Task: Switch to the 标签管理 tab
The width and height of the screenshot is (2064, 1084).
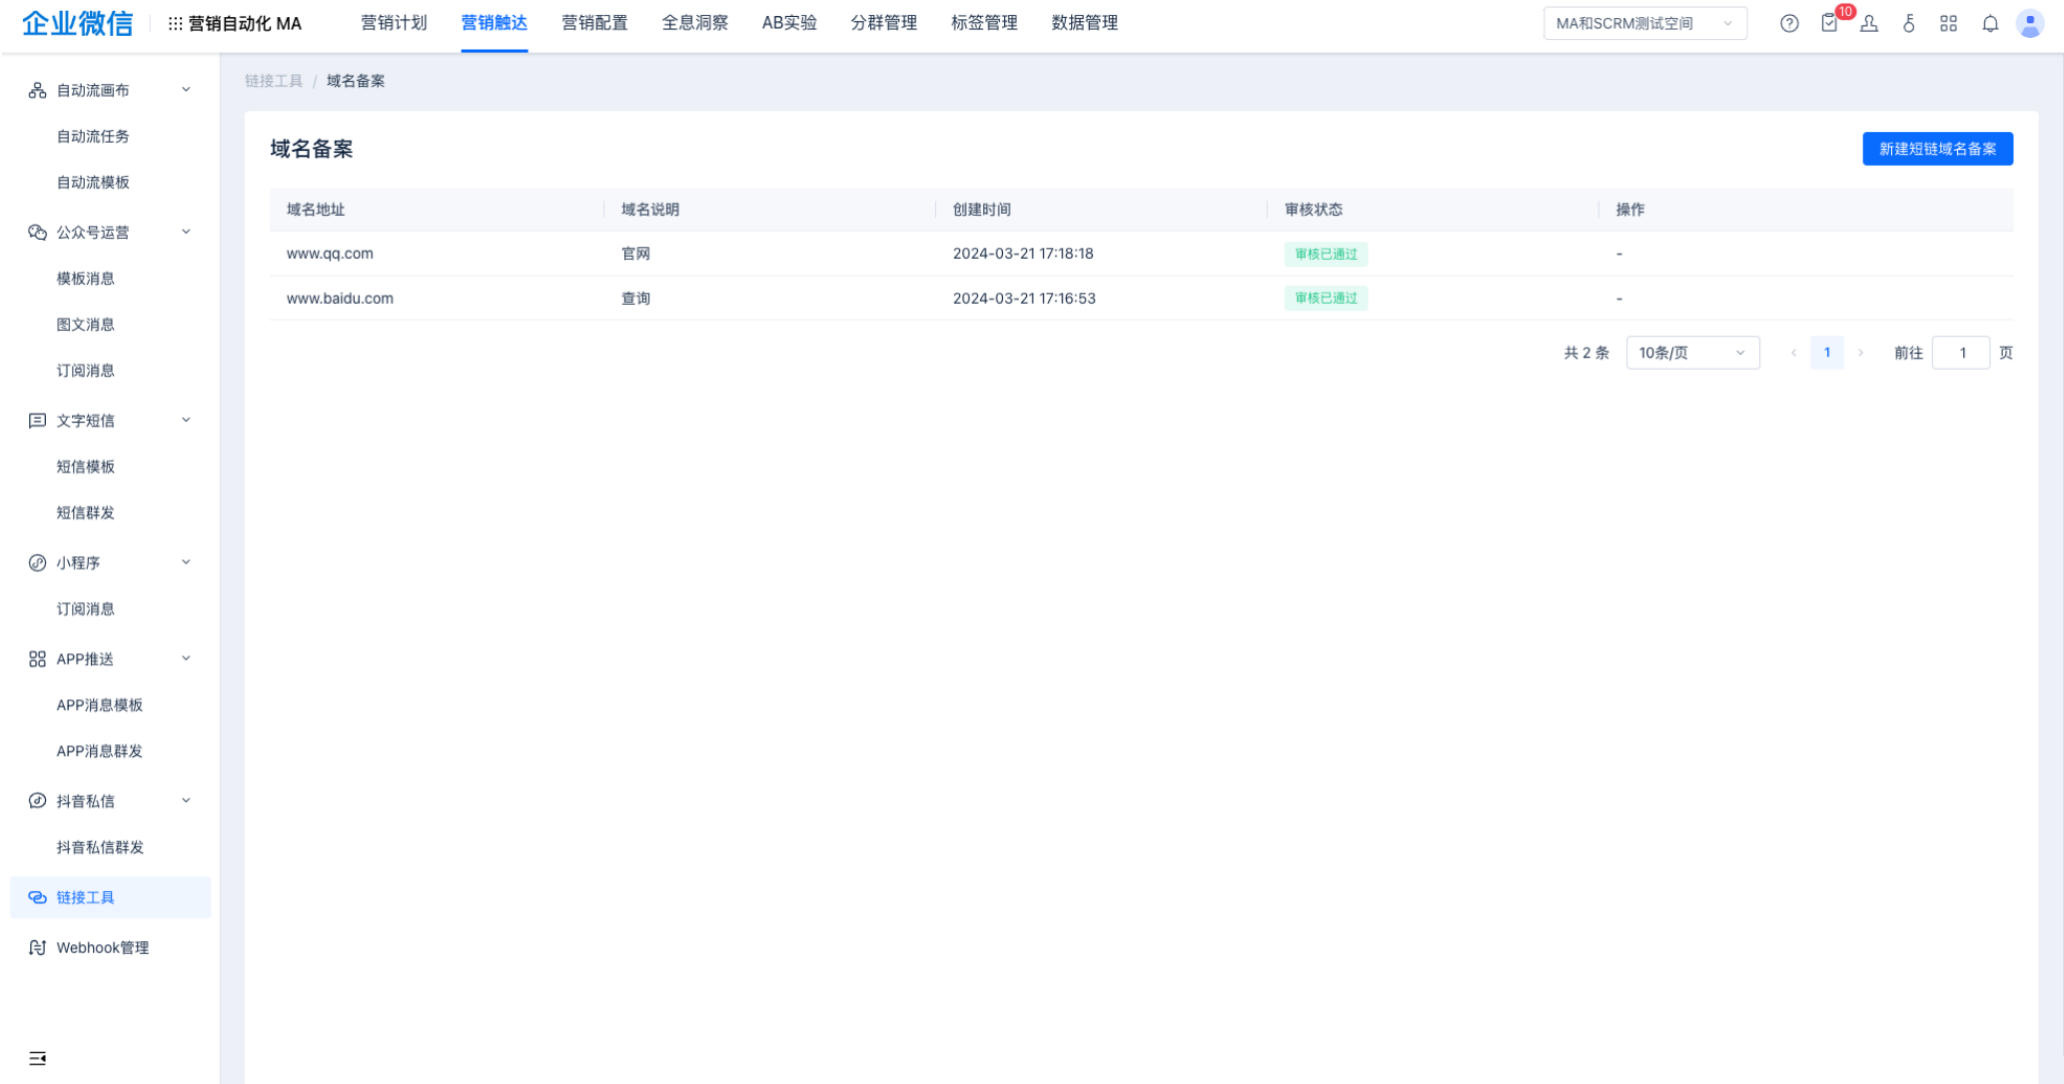Action: (984, 23)
